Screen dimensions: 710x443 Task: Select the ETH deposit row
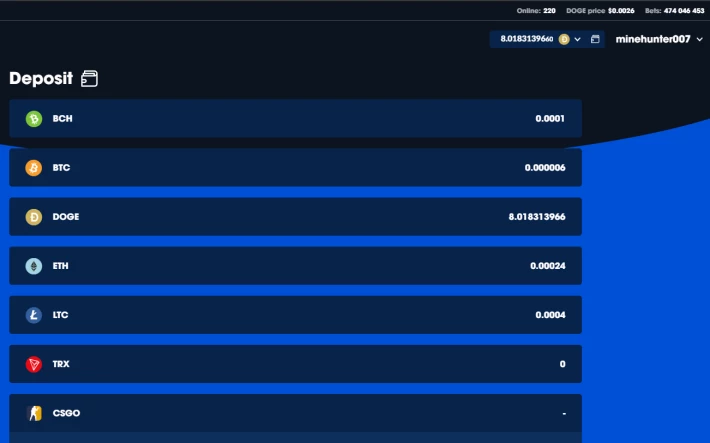pyautogui.click(x=295, y=266)
